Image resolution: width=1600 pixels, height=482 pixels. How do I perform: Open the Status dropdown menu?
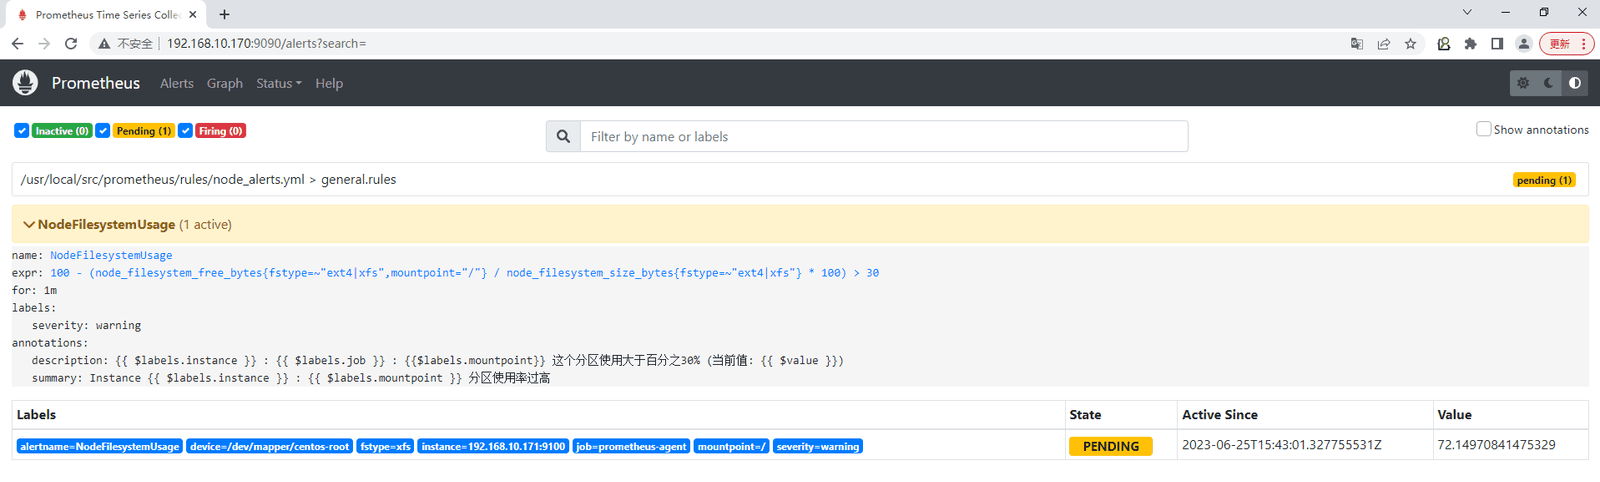tap(278, 83)
